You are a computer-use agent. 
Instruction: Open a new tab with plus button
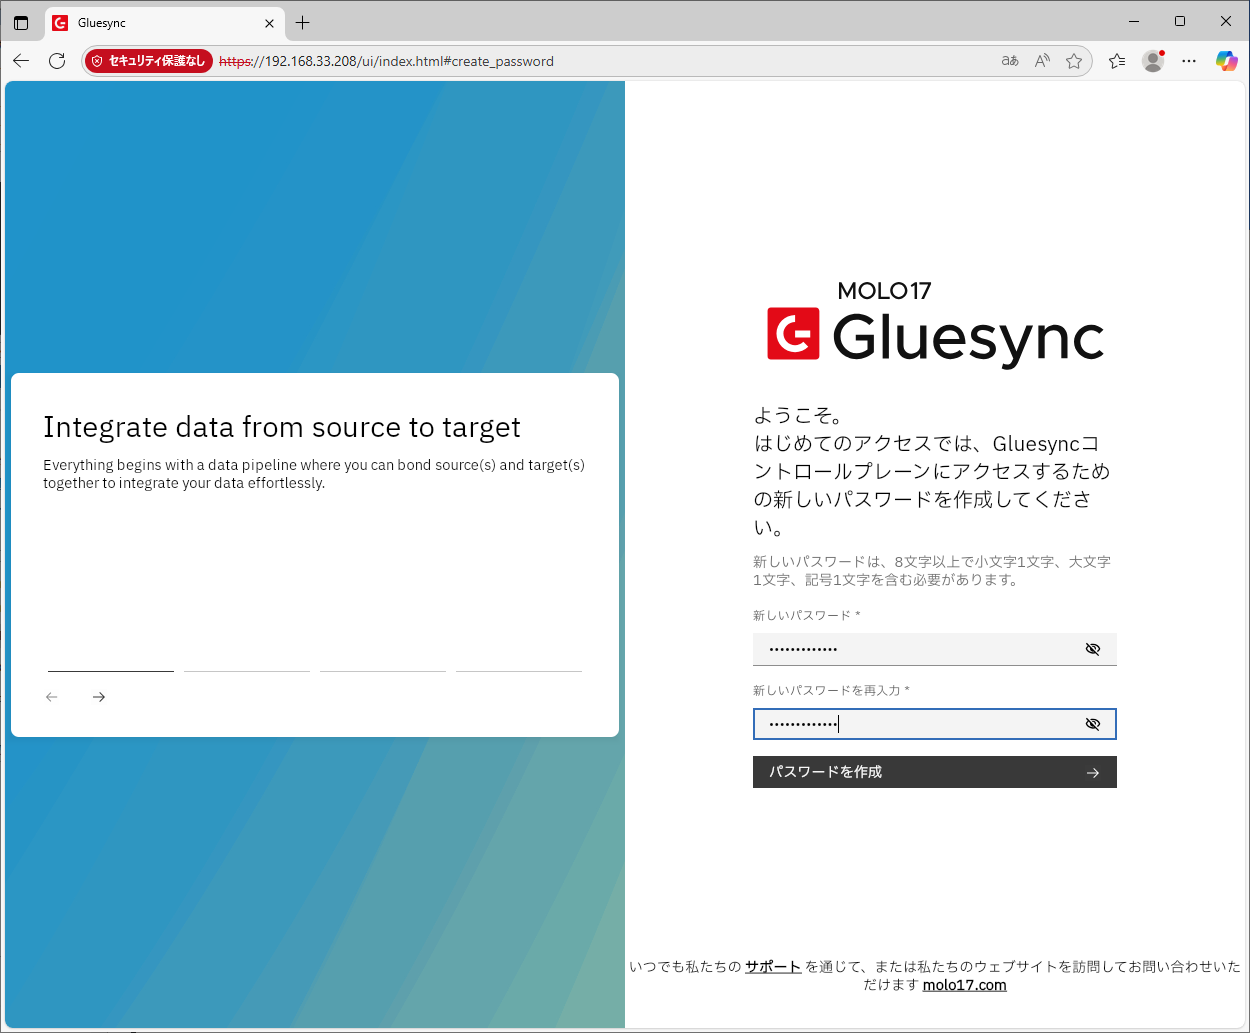pyautogui.click(x=303, y=22)
